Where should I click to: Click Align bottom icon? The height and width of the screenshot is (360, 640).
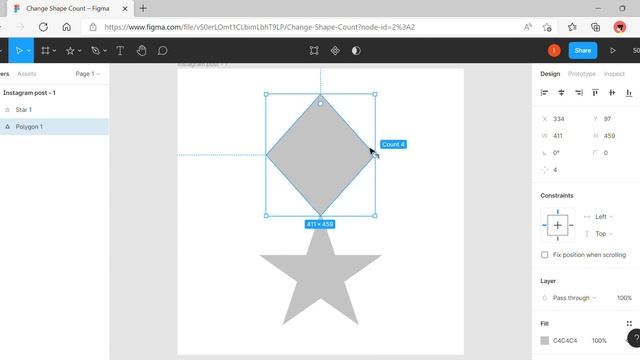629,93
